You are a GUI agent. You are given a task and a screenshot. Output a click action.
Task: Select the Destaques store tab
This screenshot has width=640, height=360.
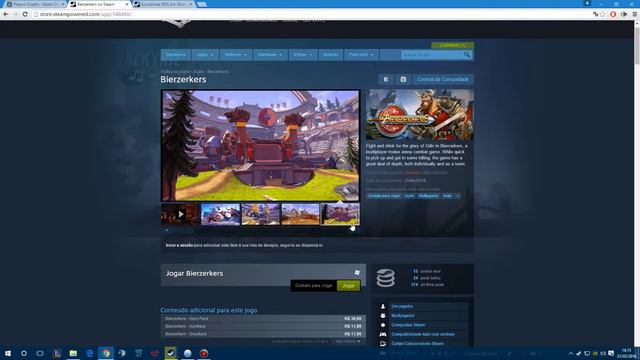click(x=176, y=55)
